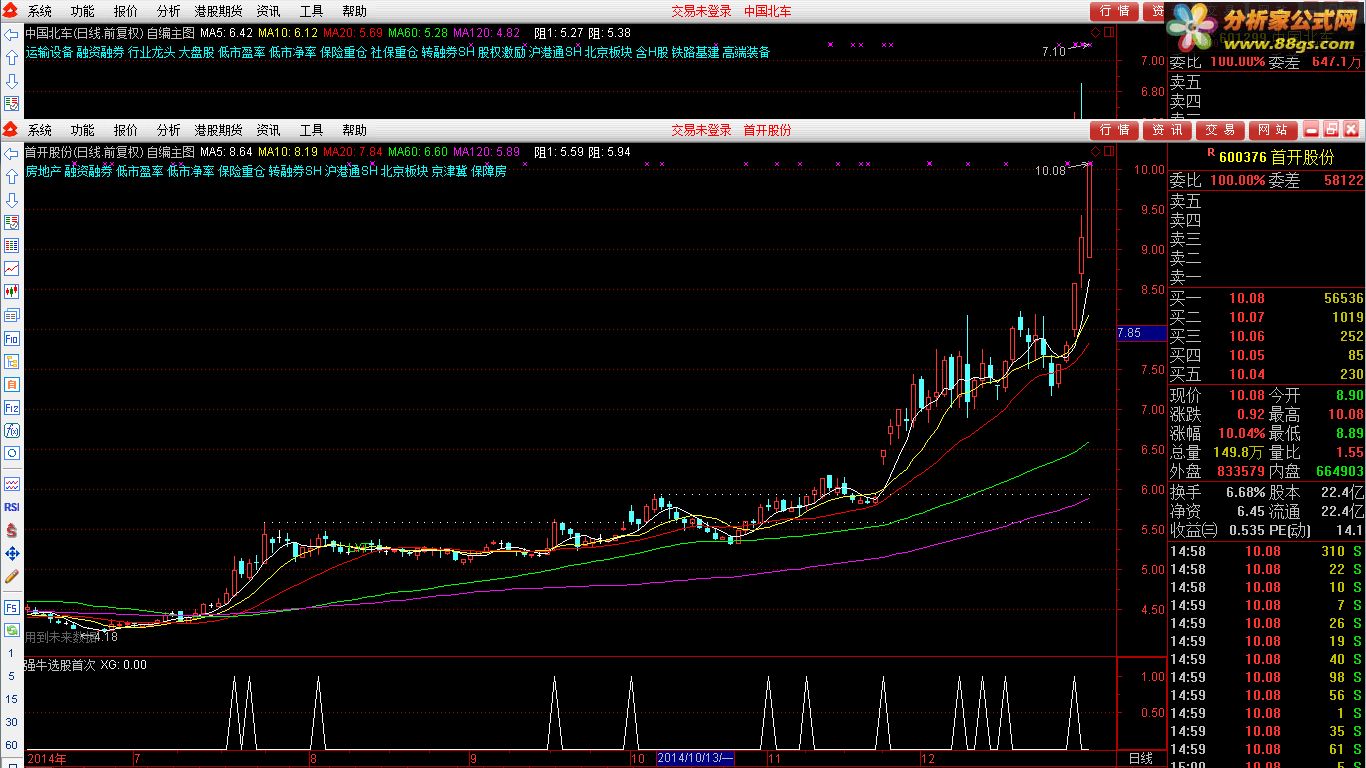1366x768 pixels.
Task: Click the diamond icon at the top right of the front chart
Action: 1096,152
